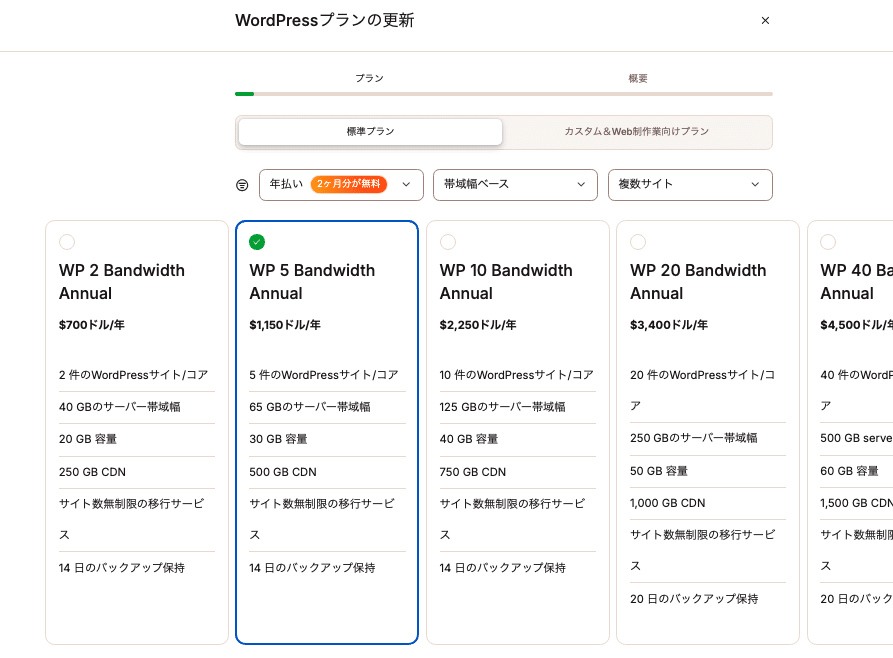Click the green checkmark on WP 5 plan
Image resolution: width=893 pixels, height=658 pixels.
[x=258, y=242]
